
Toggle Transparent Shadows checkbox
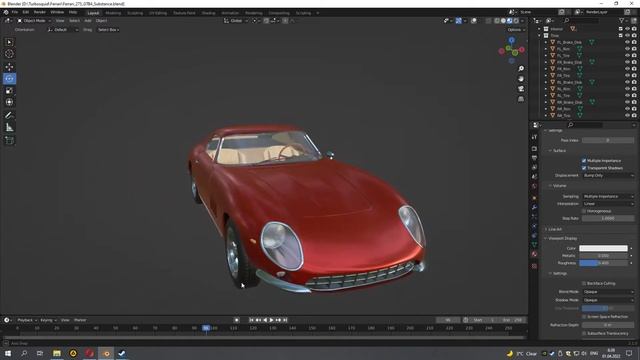(x=584, y=168)
